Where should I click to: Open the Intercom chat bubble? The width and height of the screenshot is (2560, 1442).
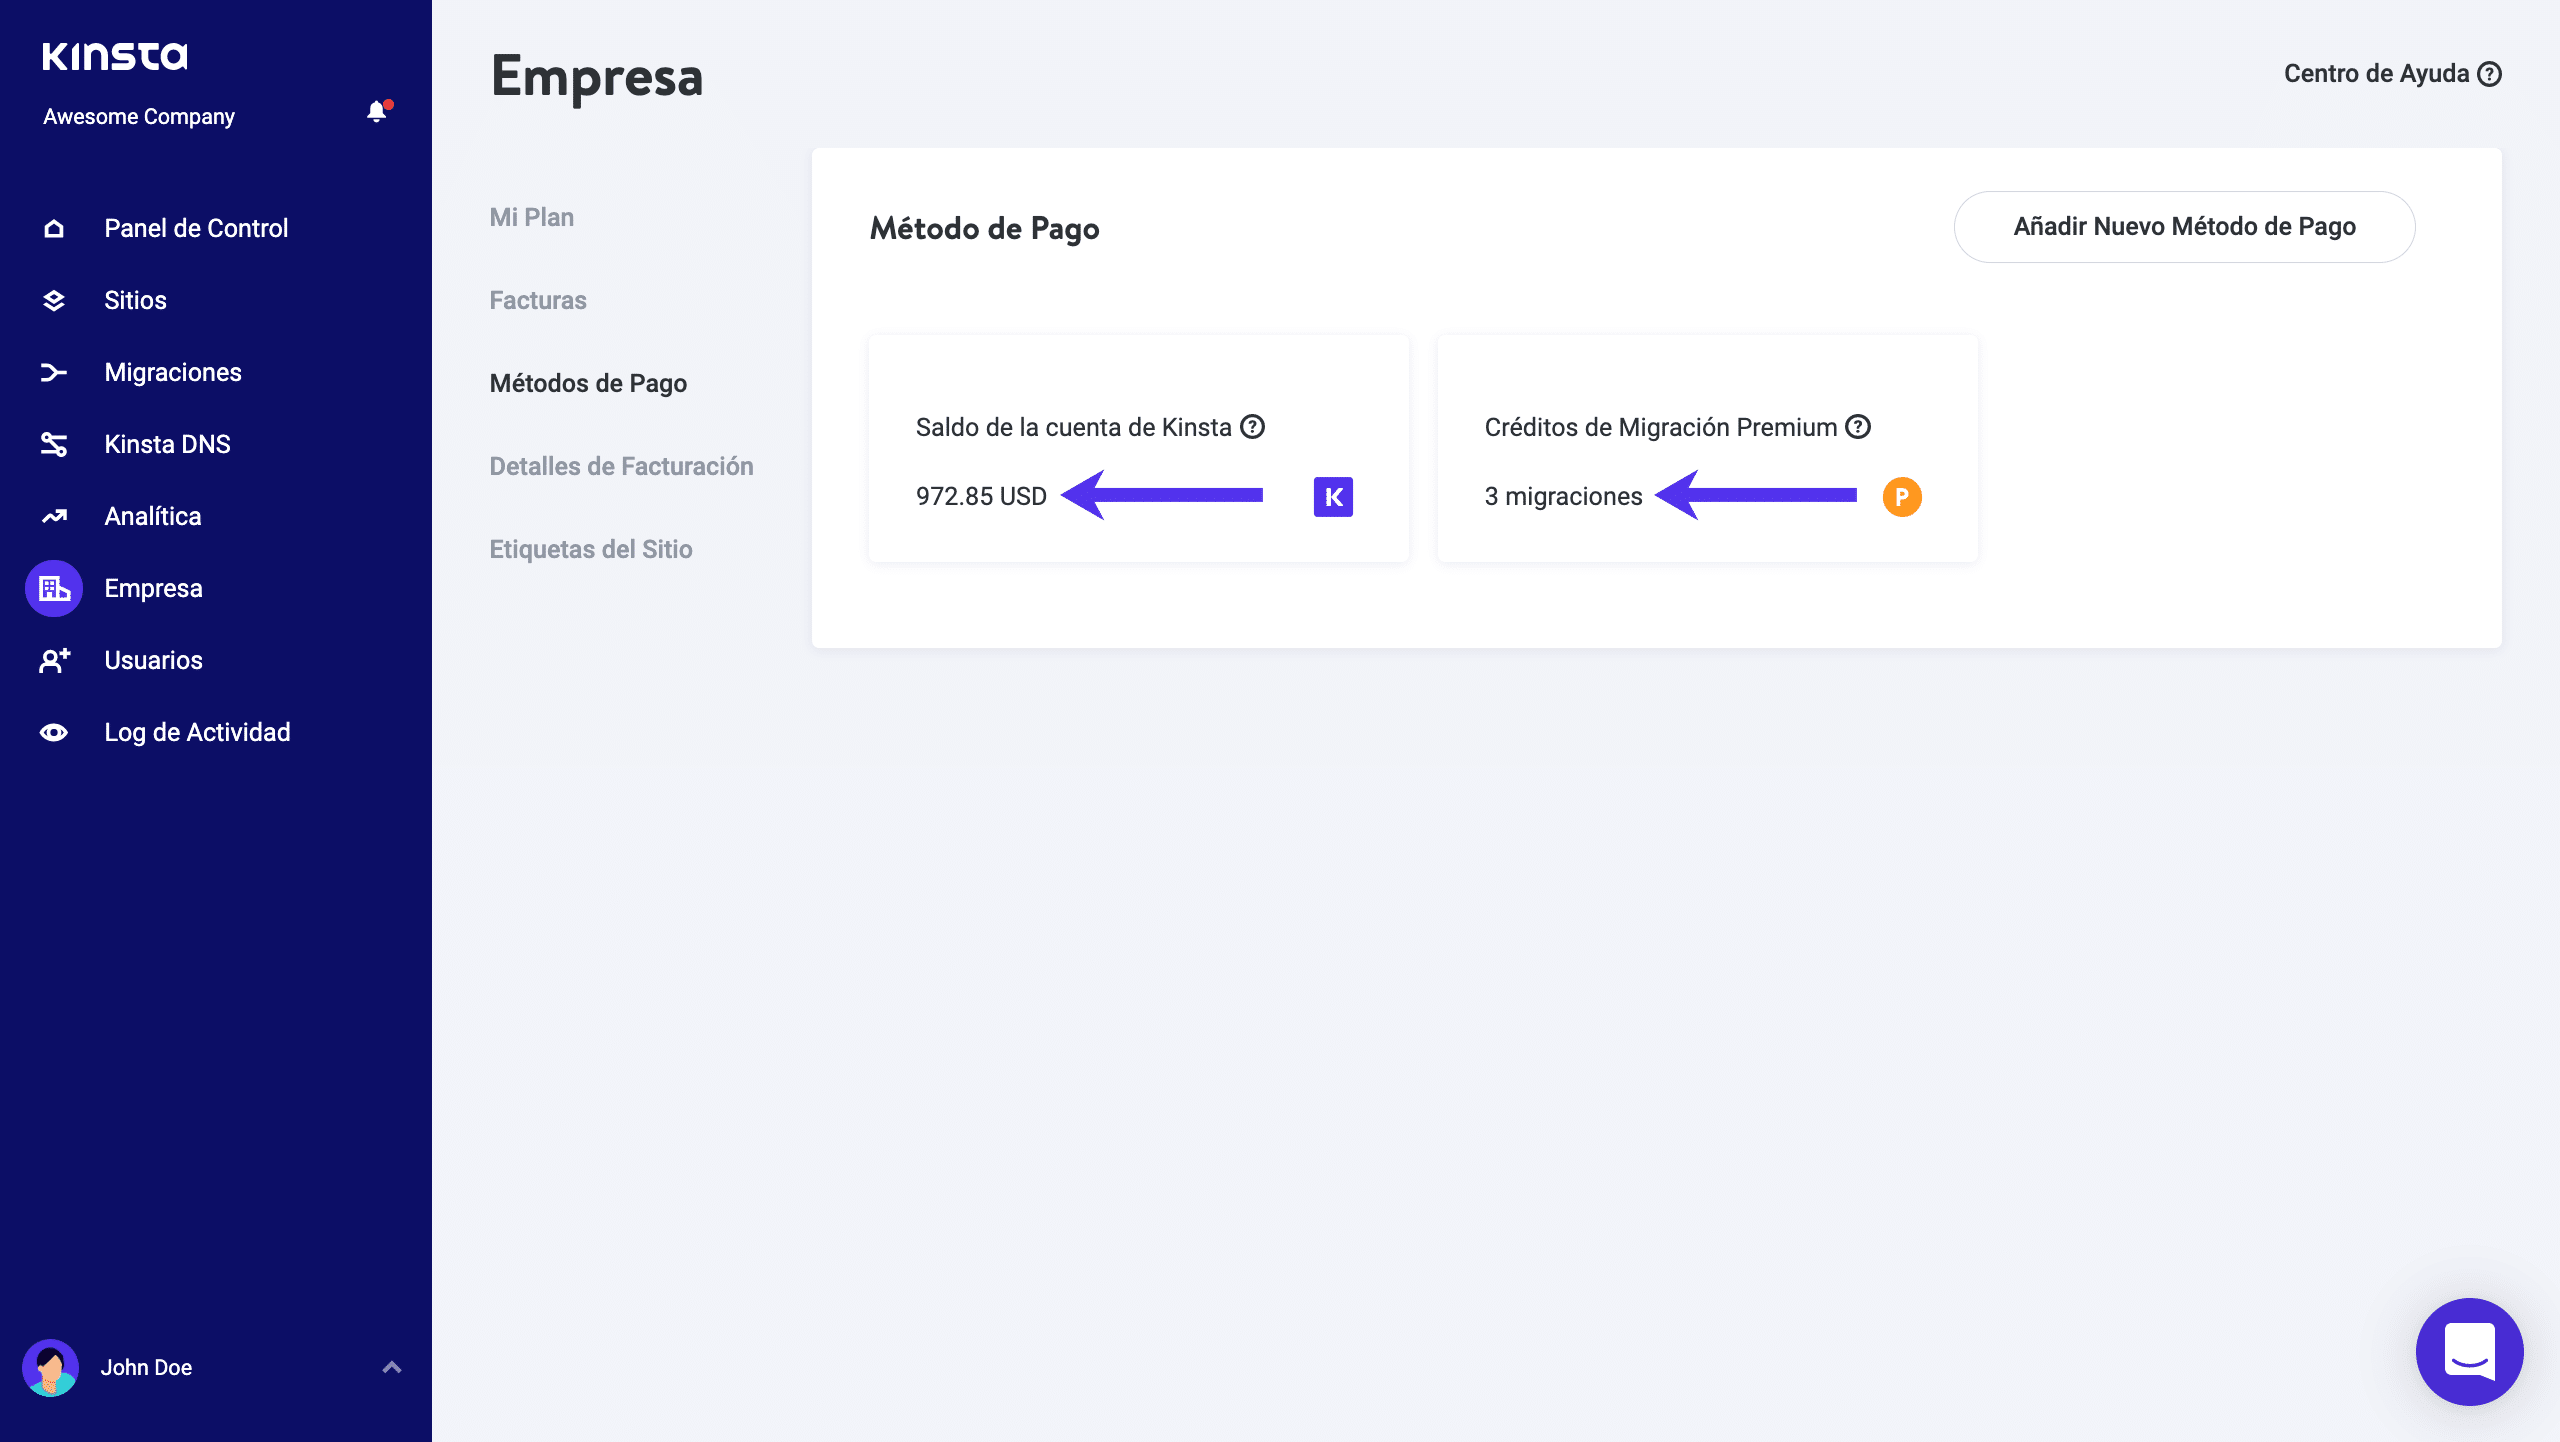coord(2469,1351)
